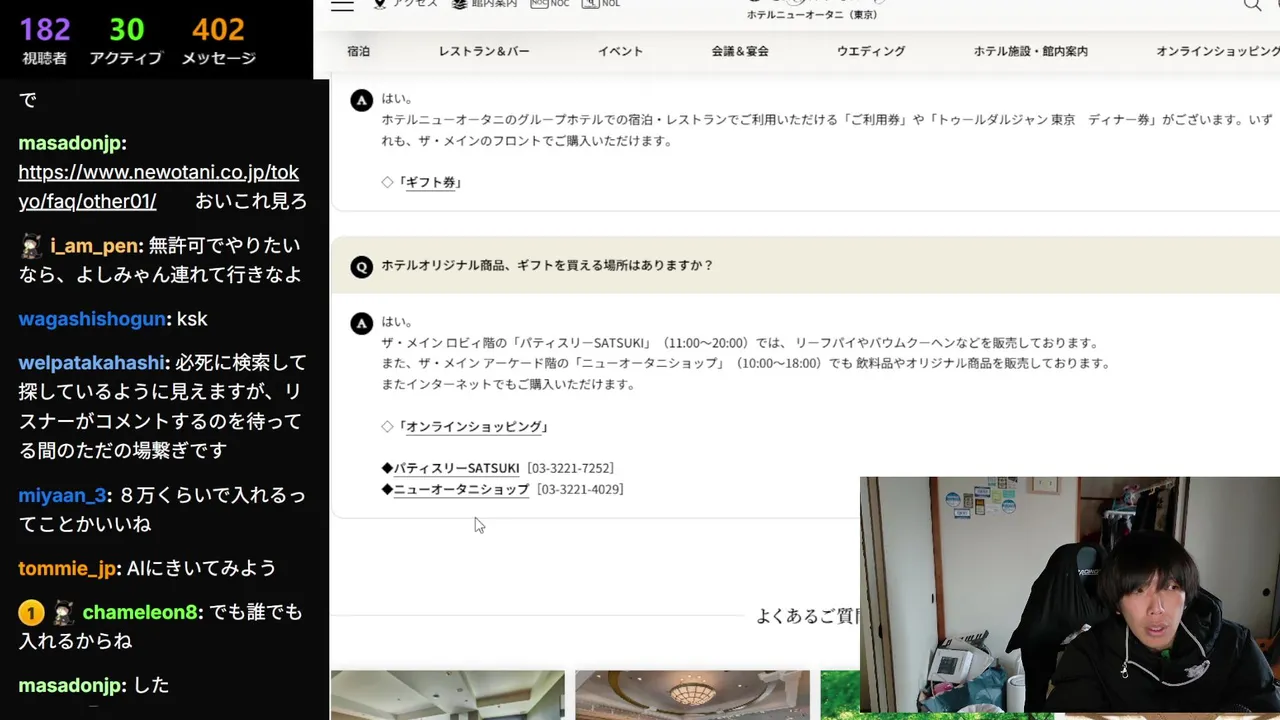Click the username tommie_jp in chat
This screenshot has height=720, width=1280.
pyautogui.click(x=67, y=568)
